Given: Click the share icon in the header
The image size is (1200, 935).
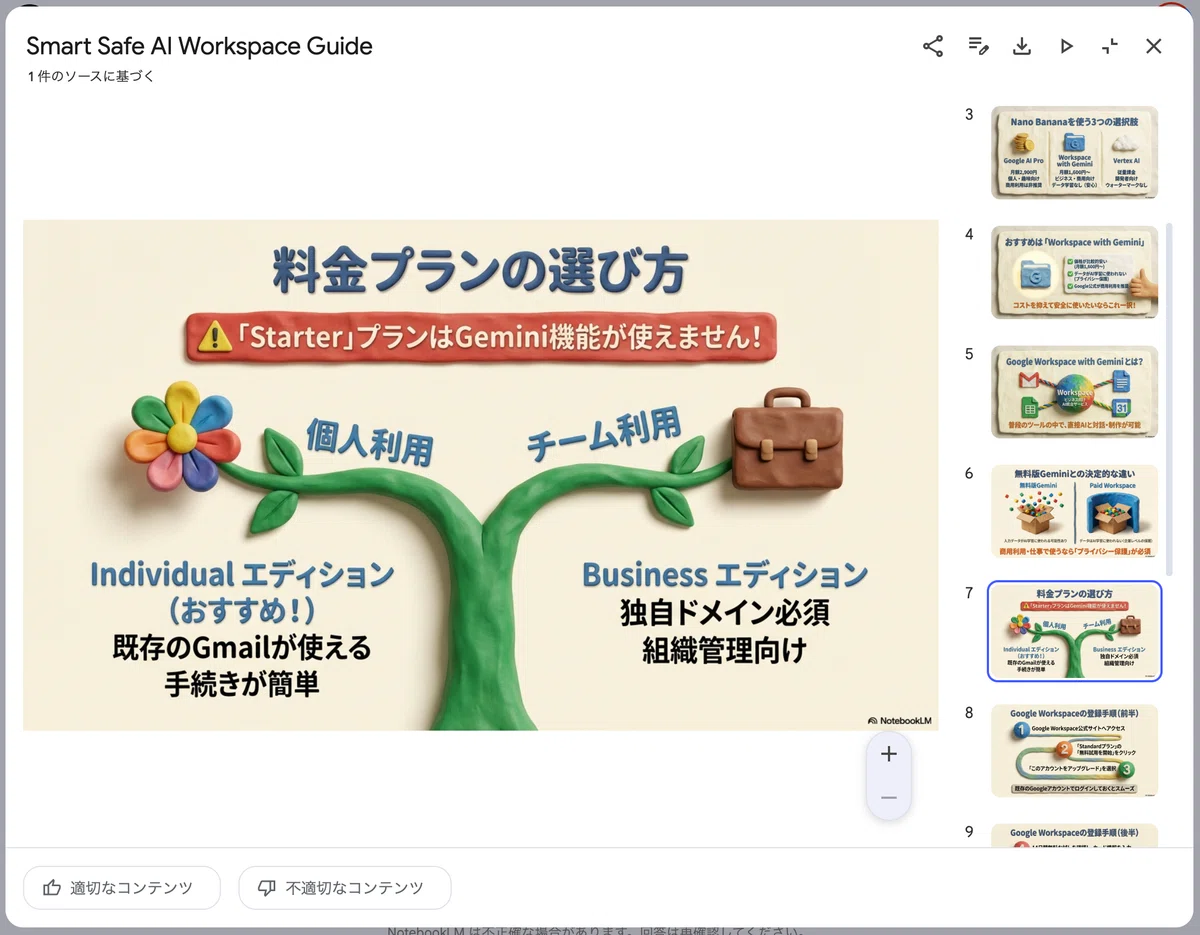Looking at the screenshot, I should (933, 46).
